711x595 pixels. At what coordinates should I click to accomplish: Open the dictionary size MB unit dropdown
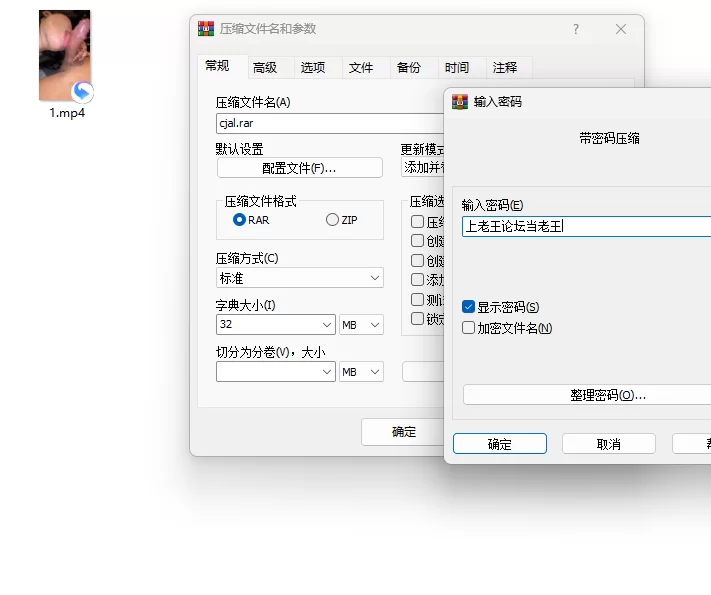pyautogui.click(x=361, y=325)
